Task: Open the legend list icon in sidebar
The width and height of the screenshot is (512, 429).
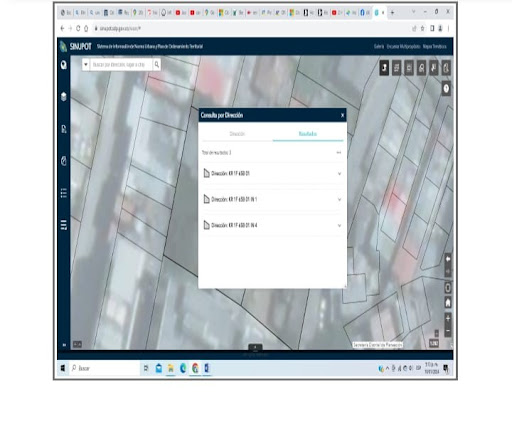Action: click(x=64, y=193)
